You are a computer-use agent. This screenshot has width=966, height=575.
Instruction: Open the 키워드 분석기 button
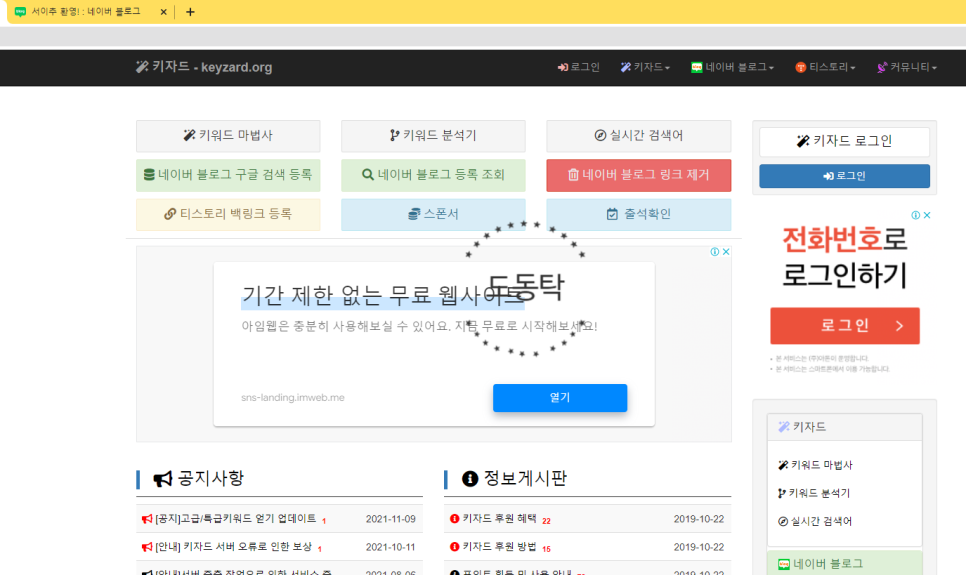tap(433, 136)
